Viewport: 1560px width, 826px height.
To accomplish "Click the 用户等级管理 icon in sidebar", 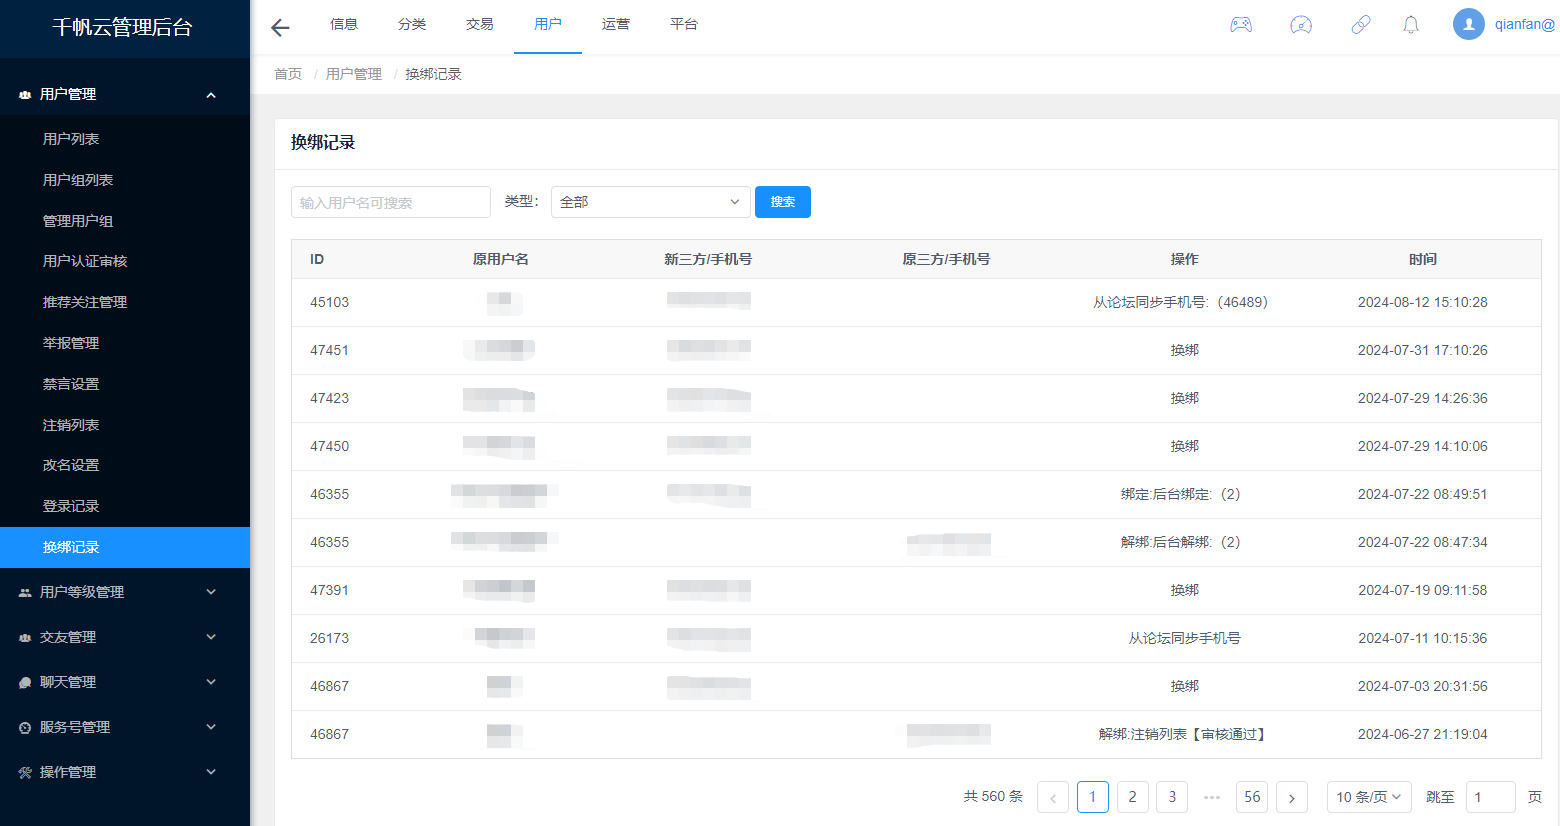I will (x=25, y=593).
